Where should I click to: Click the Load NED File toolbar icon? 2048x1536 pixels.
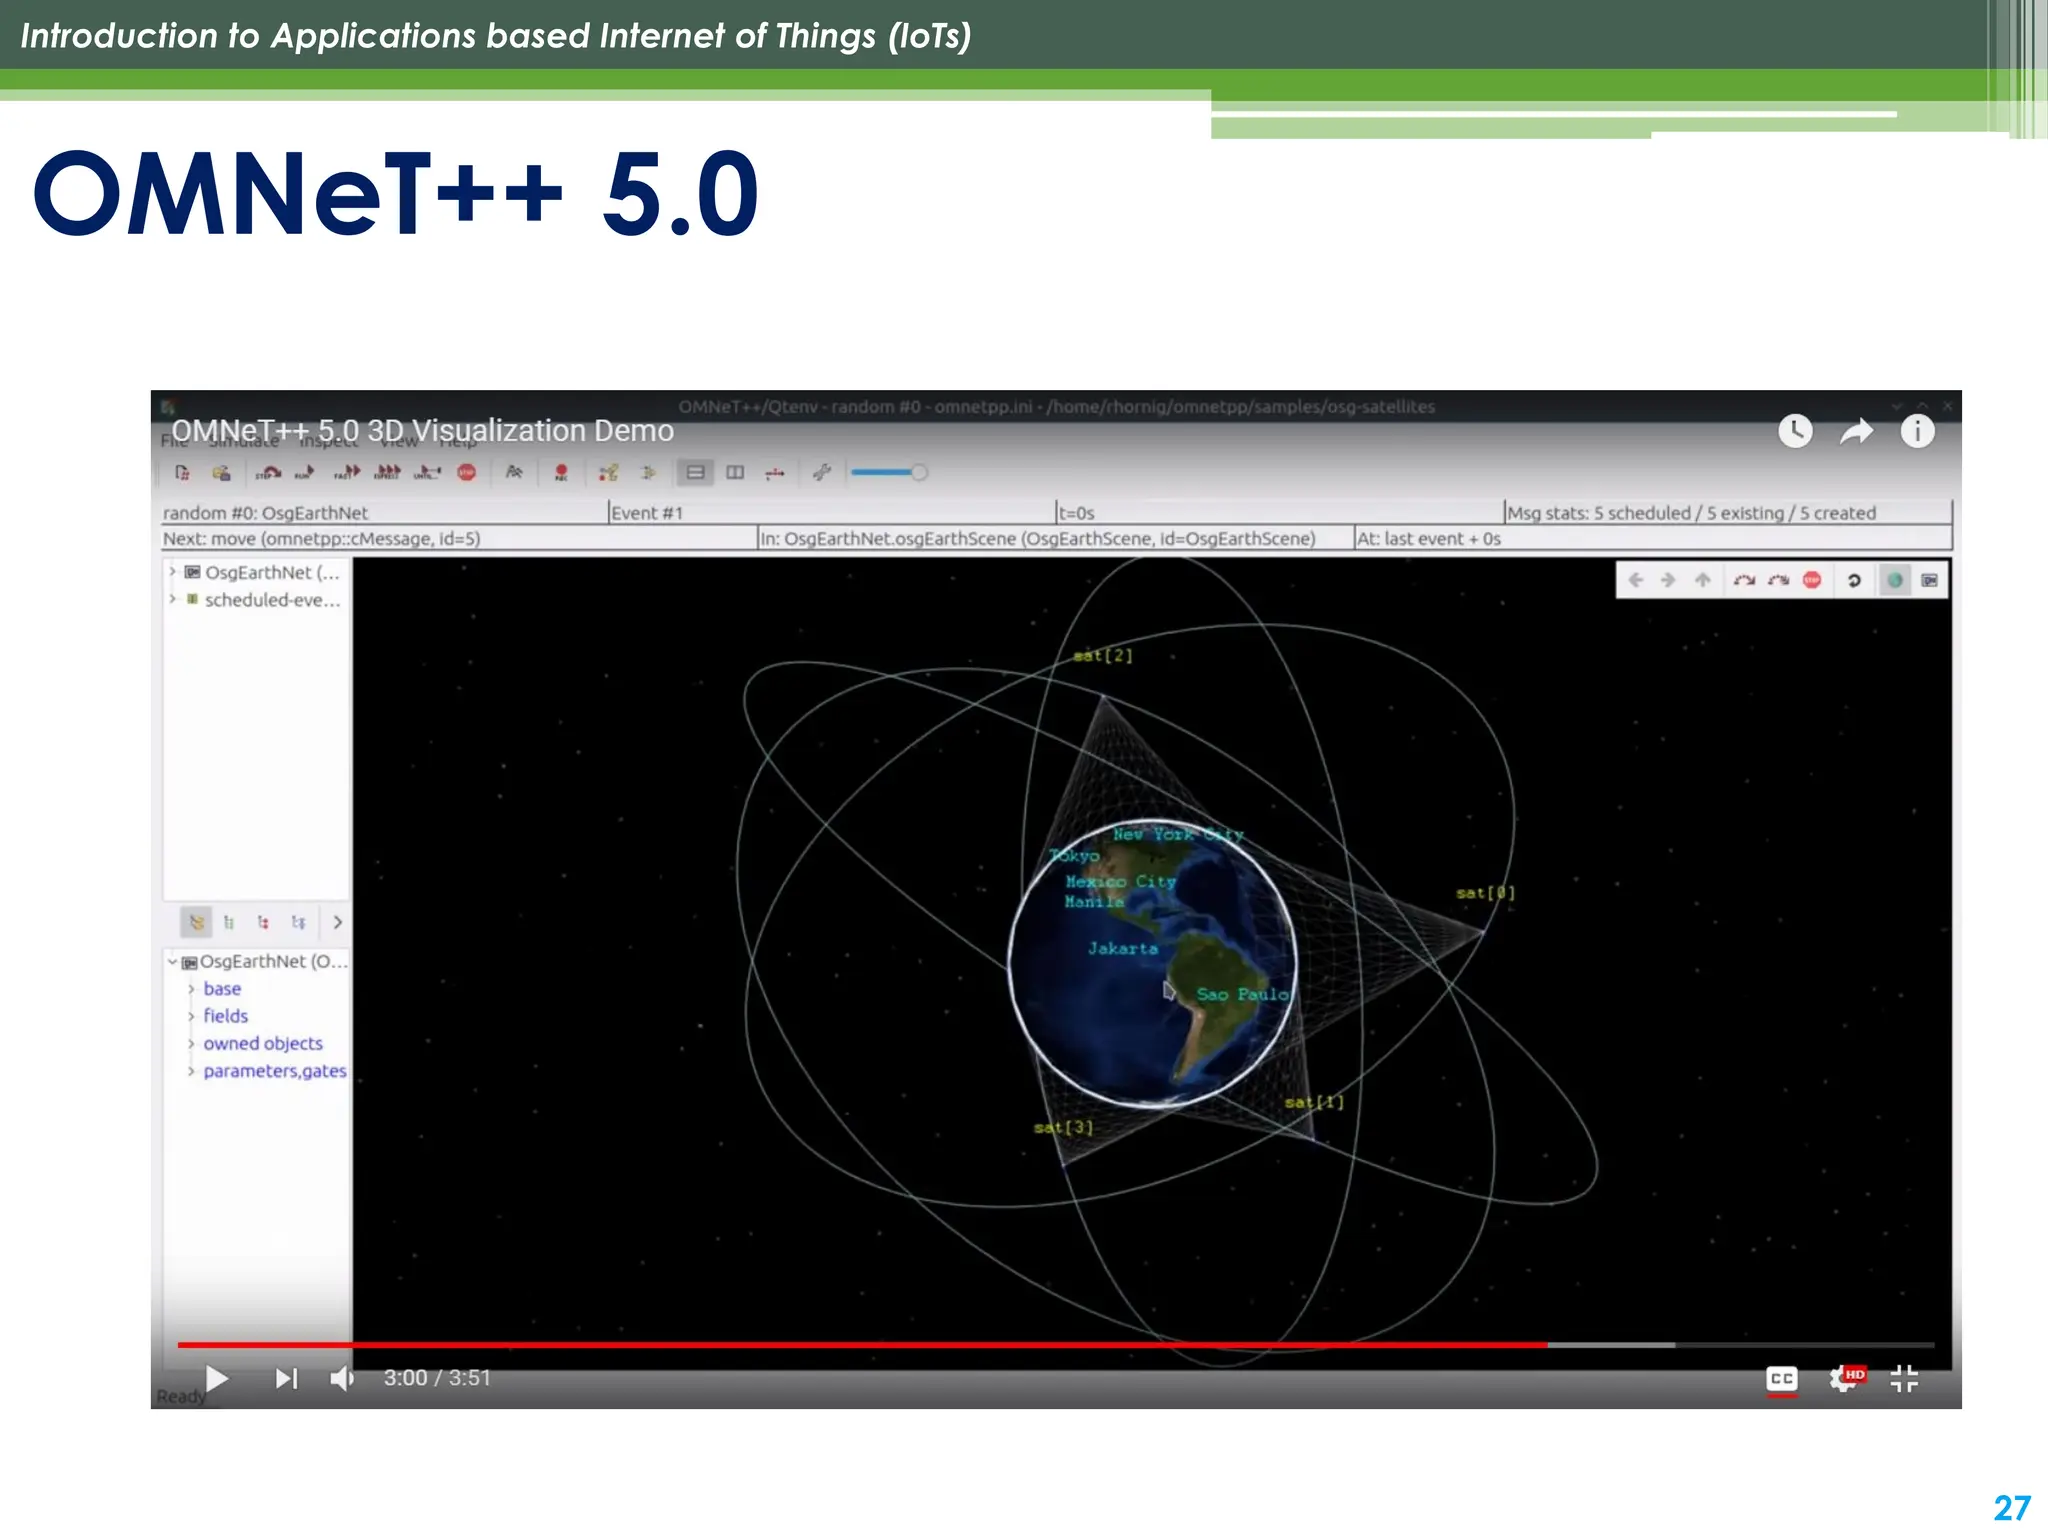(x=221, y=473)
